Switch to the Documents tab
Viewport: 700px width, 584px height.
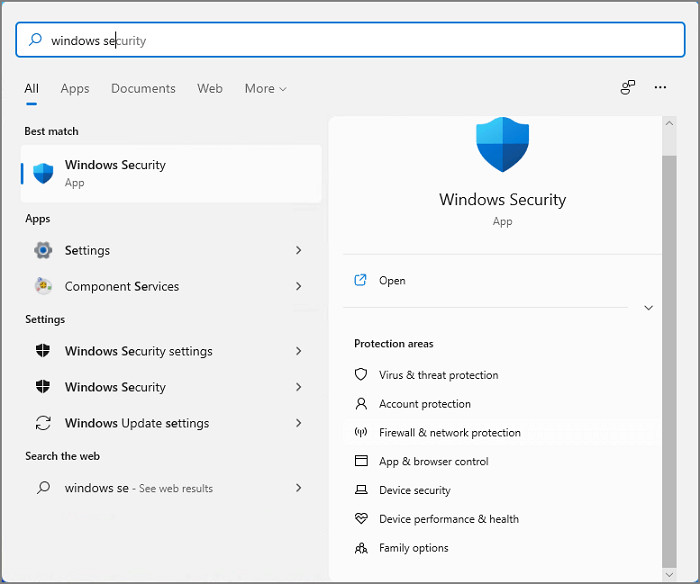pos(143,89)
